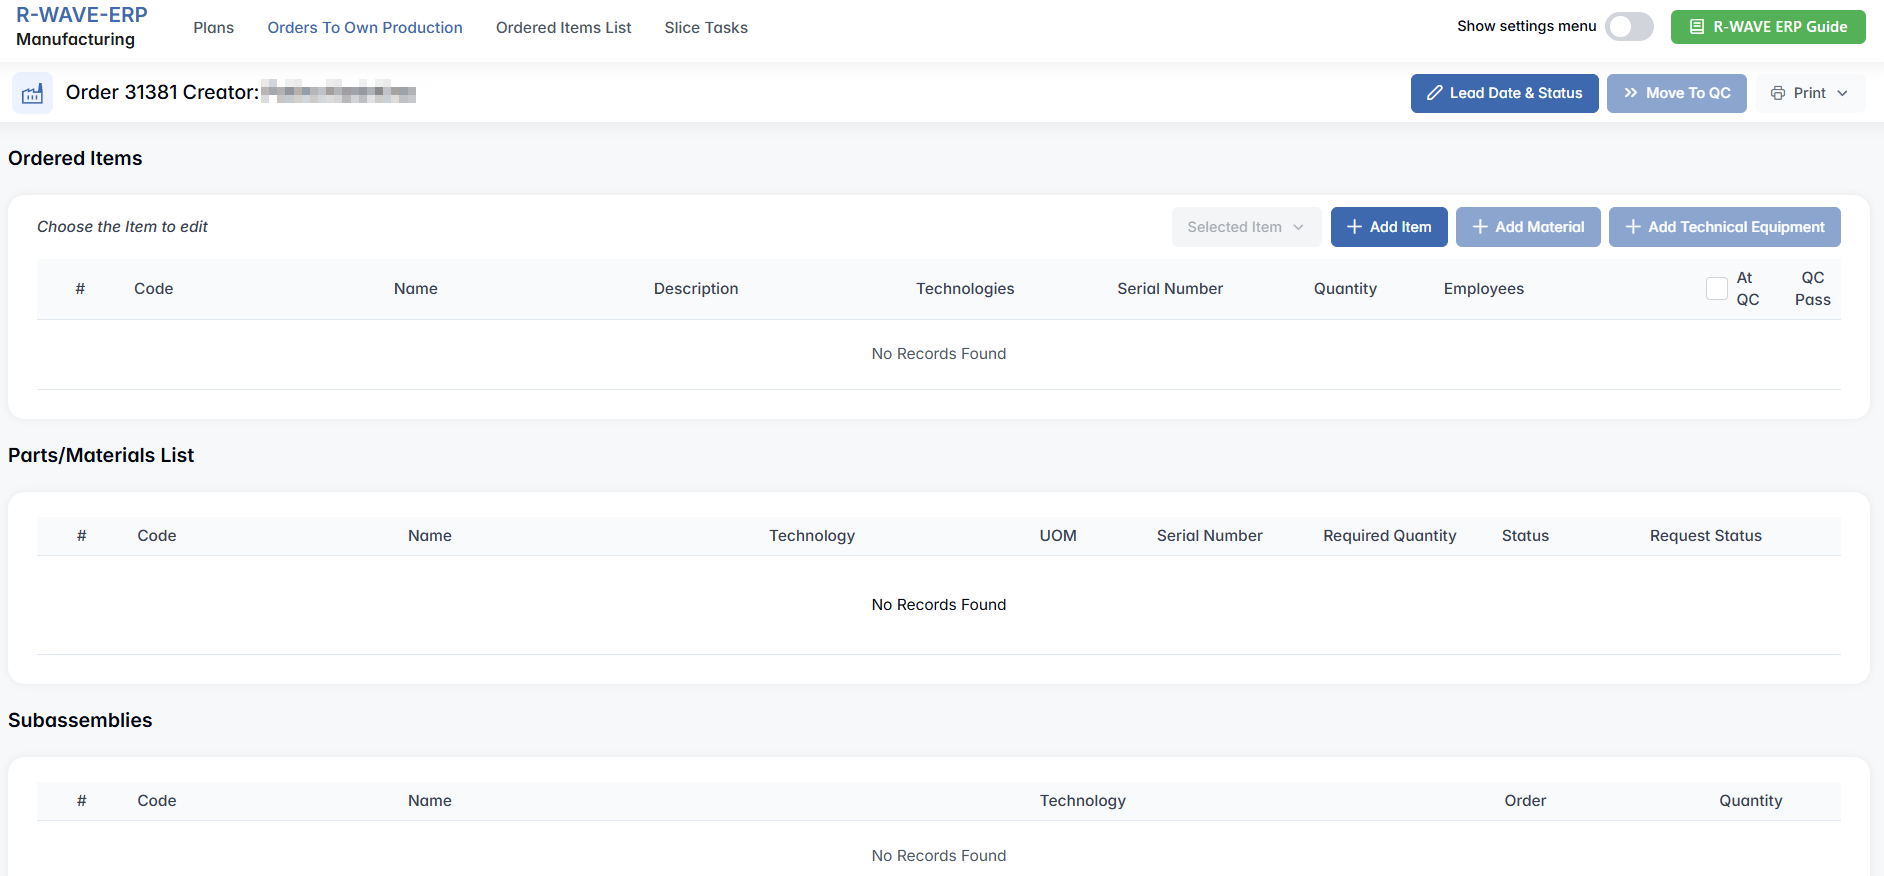
Task: Click the book icon on R-WAVE ERP Guide
Action: pyautogui.click(x=1696, y=27)
